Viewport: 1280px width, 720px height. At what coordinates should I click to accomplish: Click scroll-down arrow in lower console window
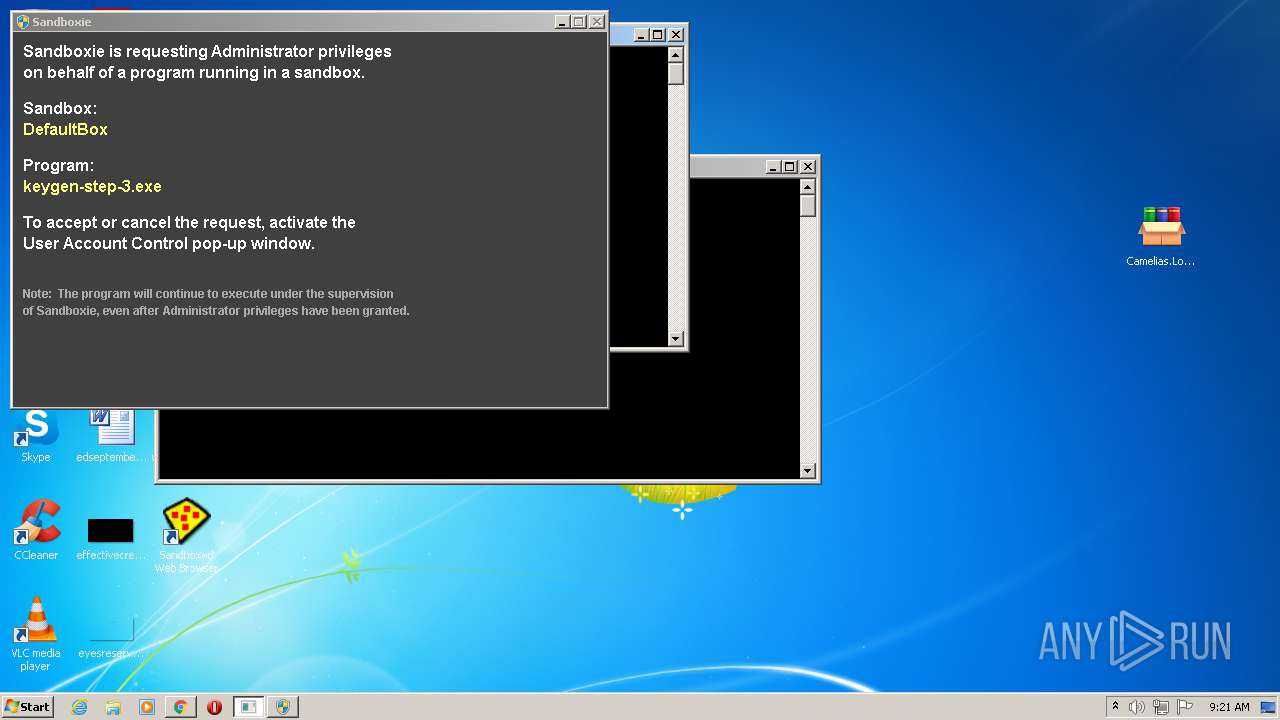(x=808, y=471)
